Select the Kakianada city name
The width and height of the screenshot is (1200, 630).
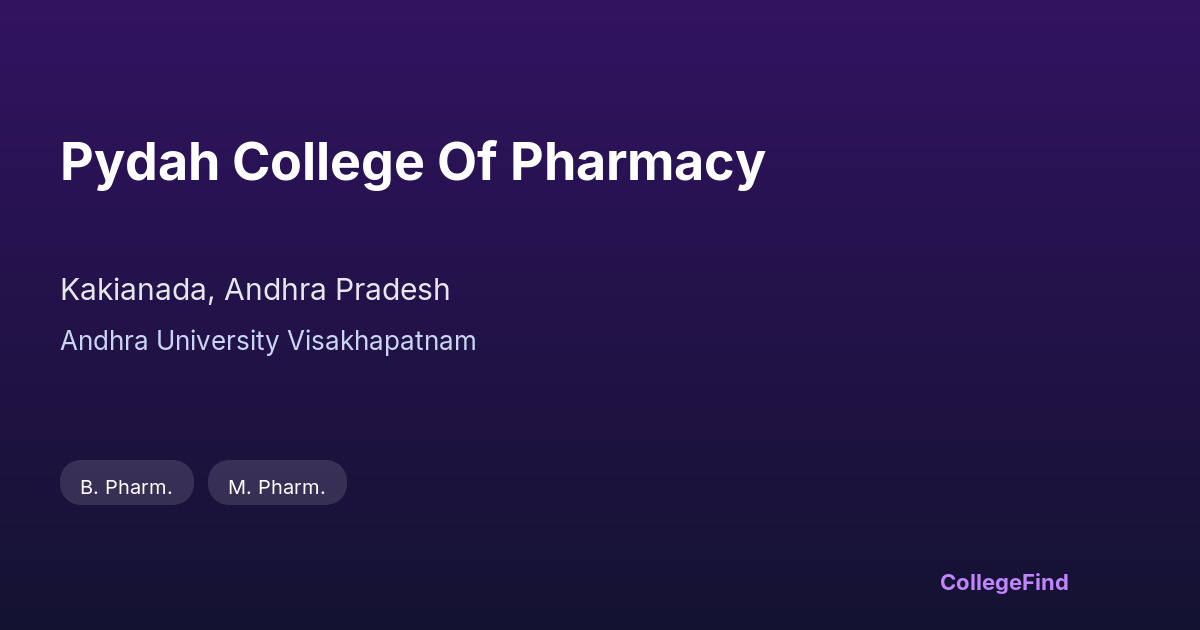(135, 290)
